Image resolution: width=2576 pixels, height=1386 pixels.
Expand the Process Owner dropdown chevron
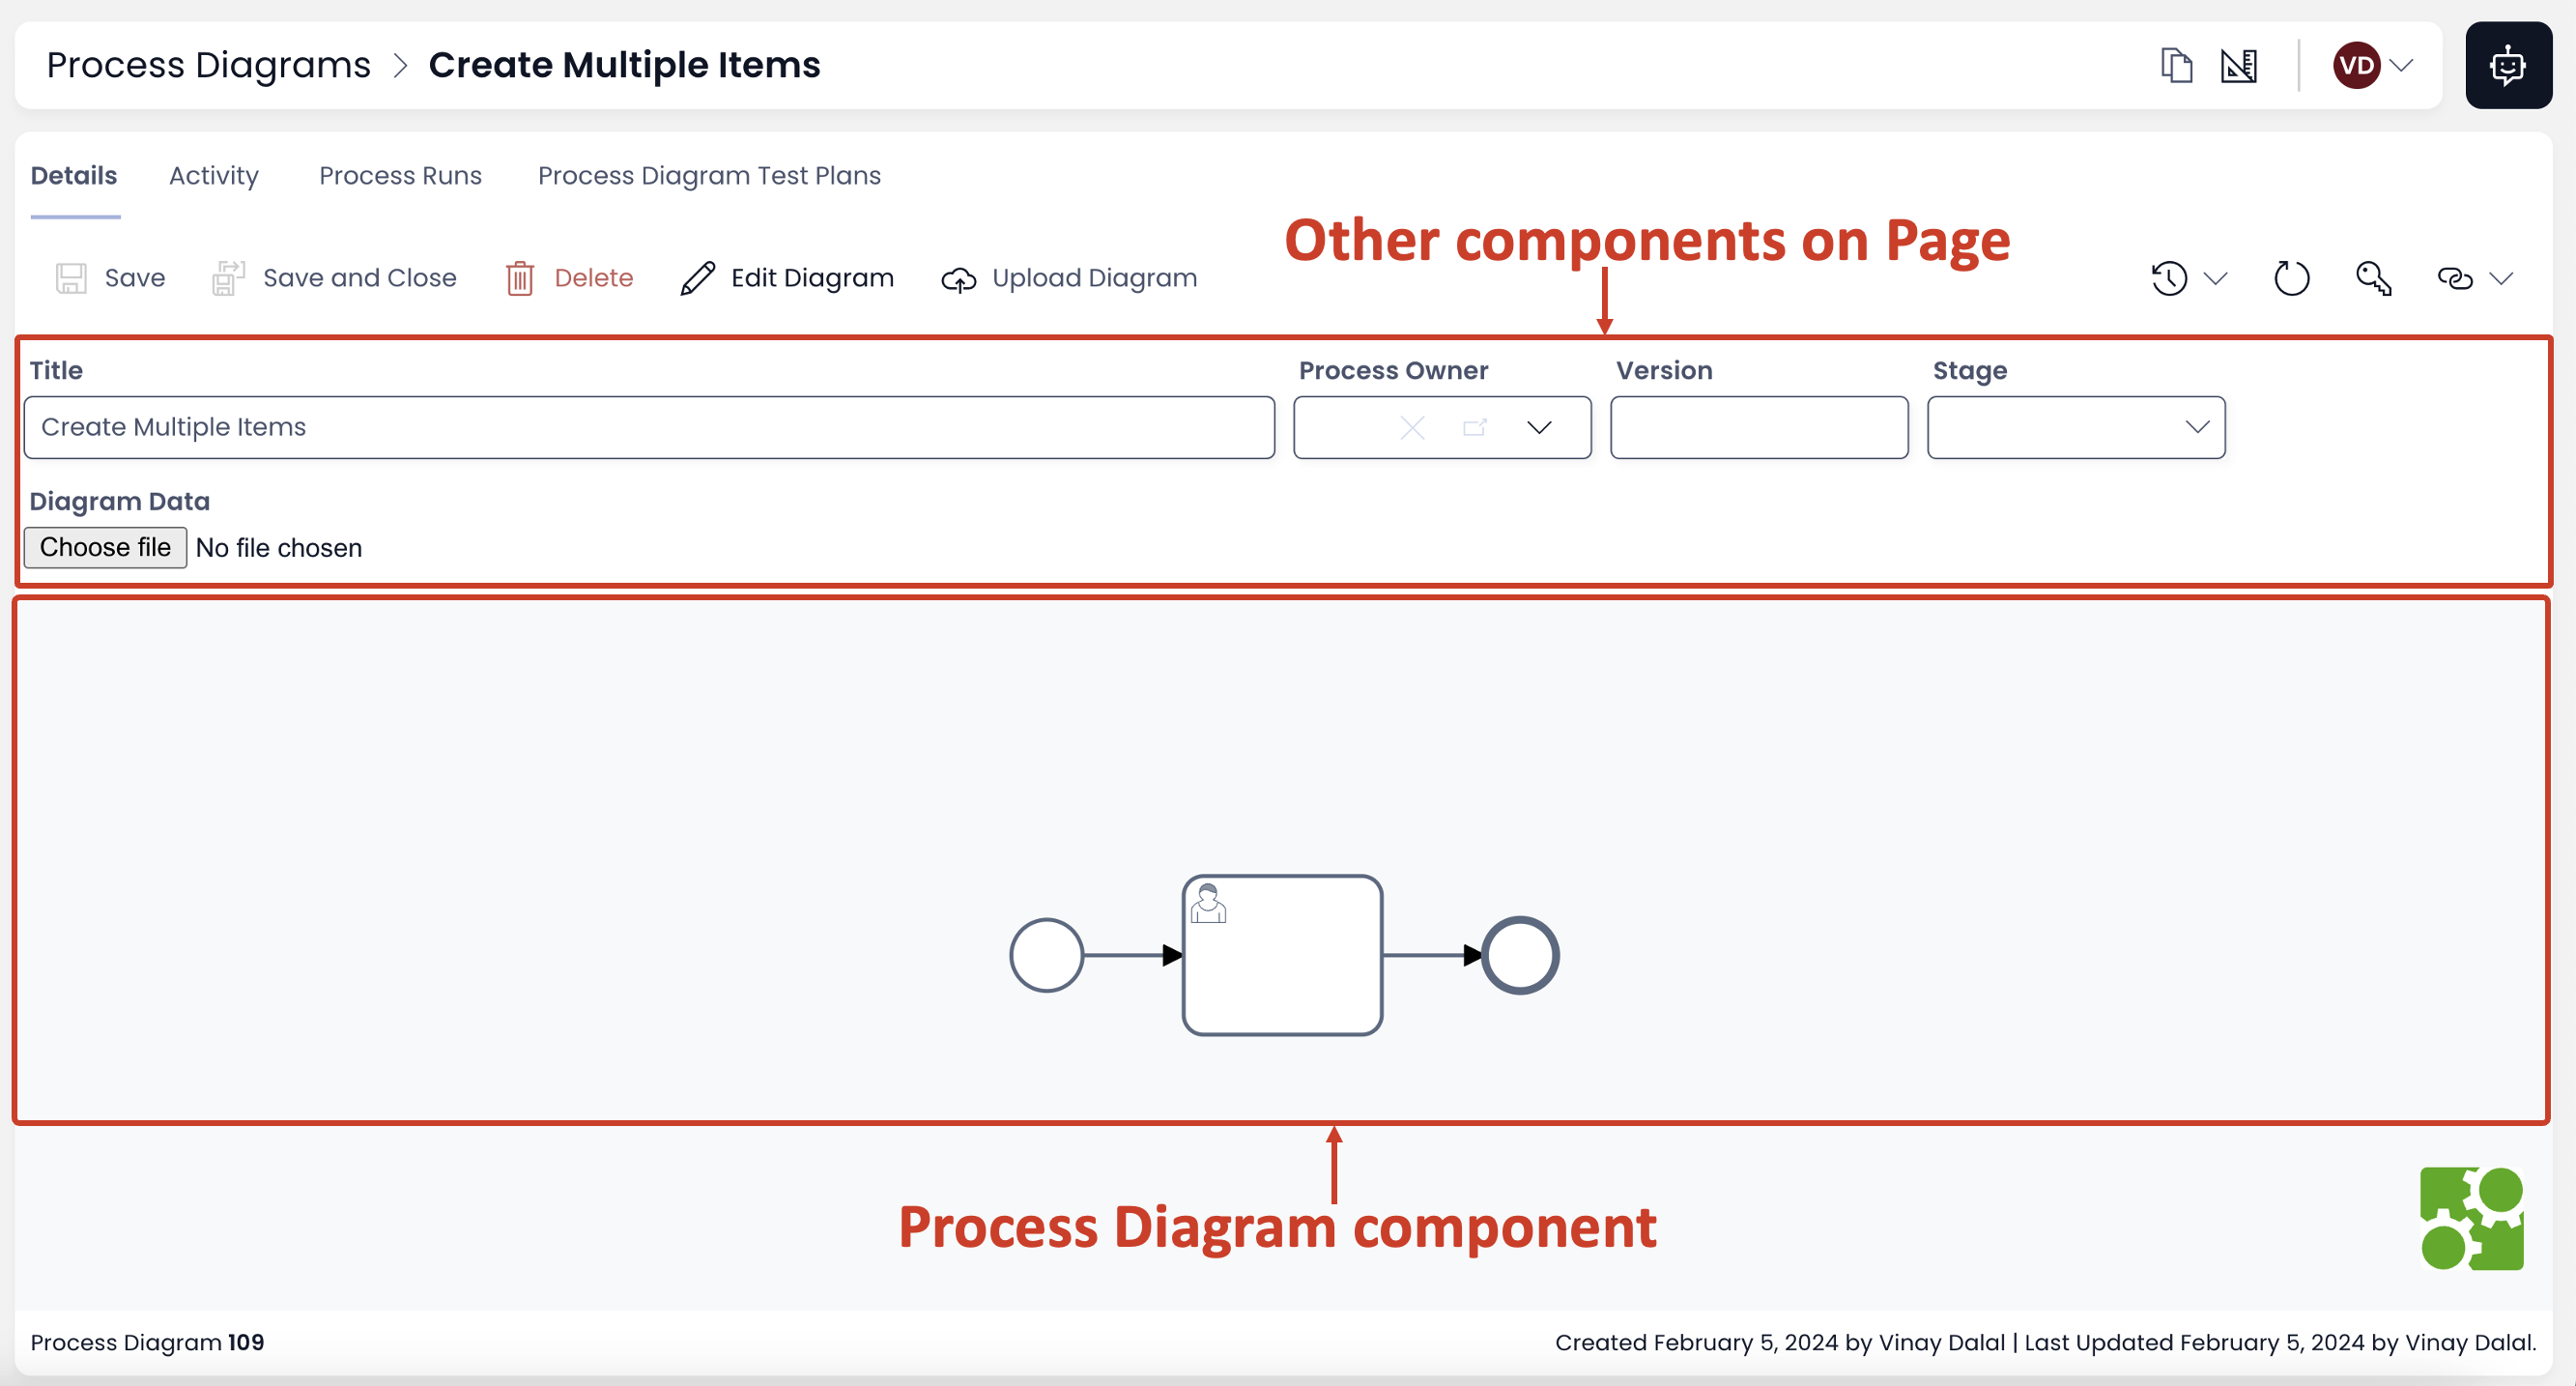[1539, 427]
